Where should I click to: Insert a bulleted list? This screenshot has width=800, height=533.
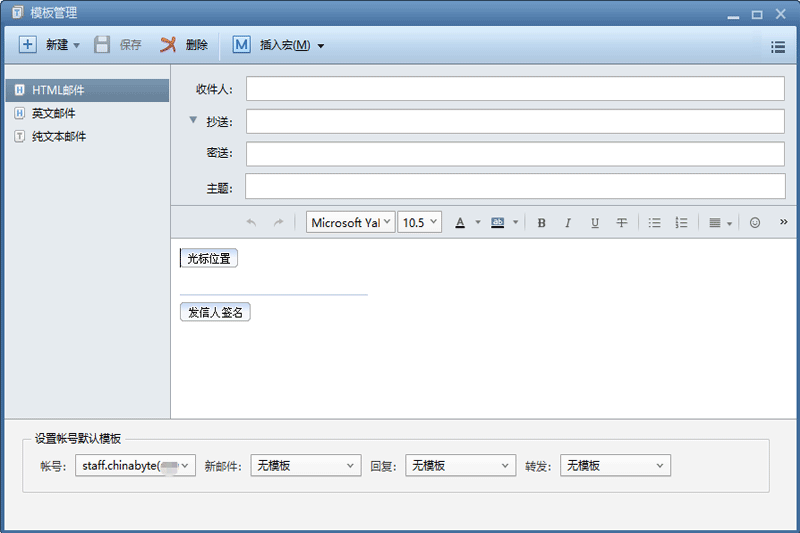(655, 223)
